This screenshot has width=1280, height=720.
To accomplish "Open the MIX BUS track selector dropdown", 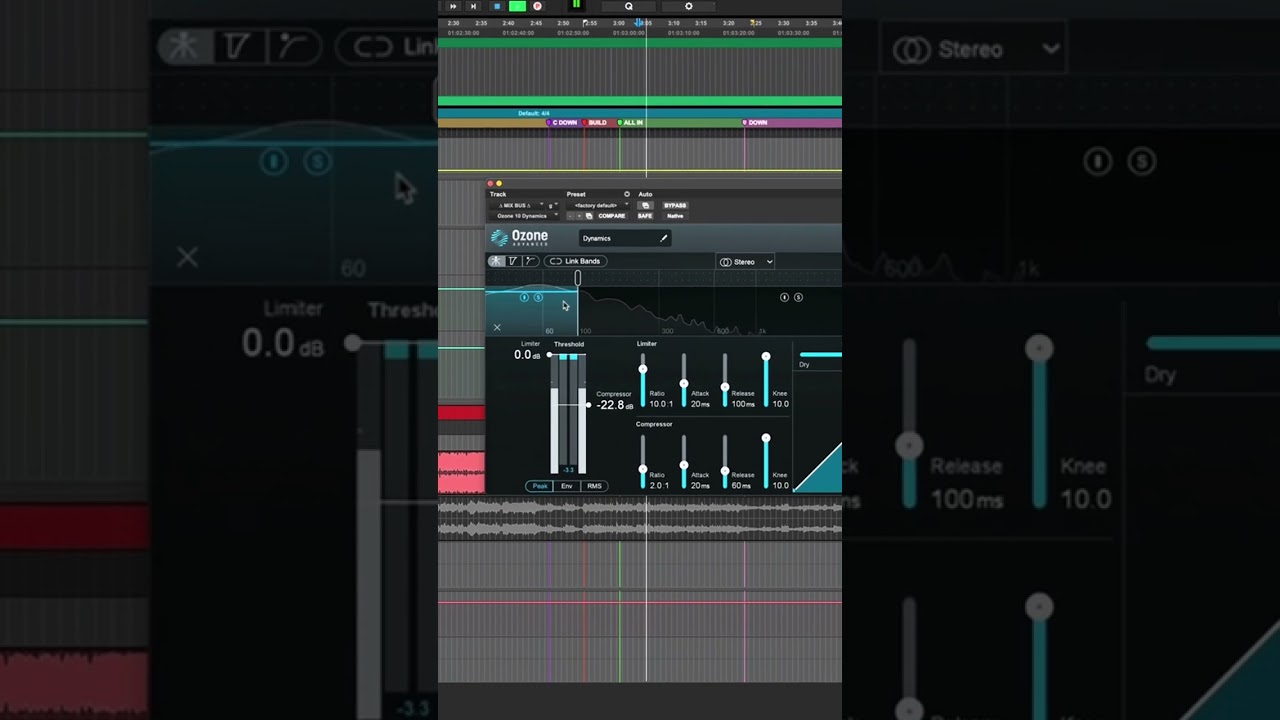I will (x=516, y=205).
